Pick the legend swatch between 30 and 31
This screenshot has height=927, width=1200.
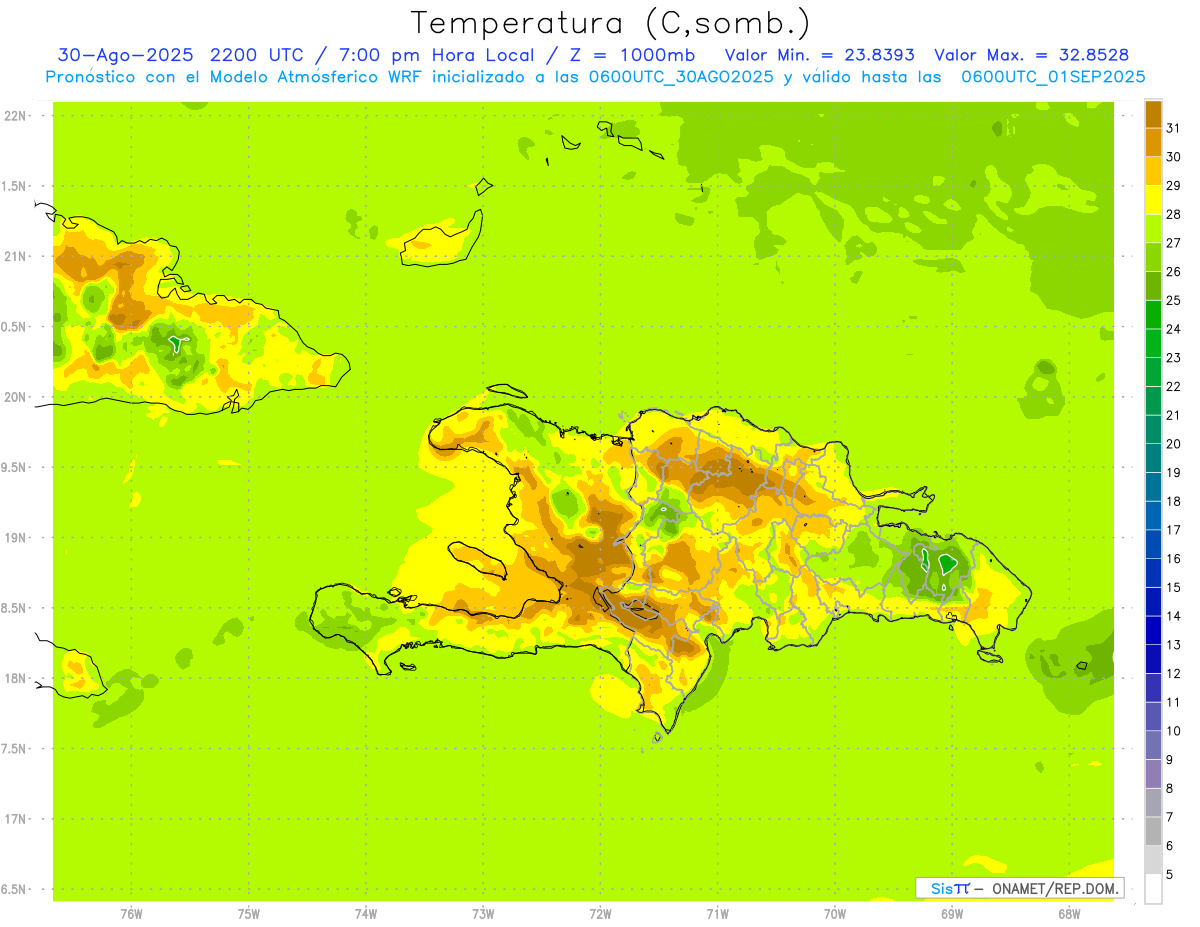click(x=1153, y=142)
